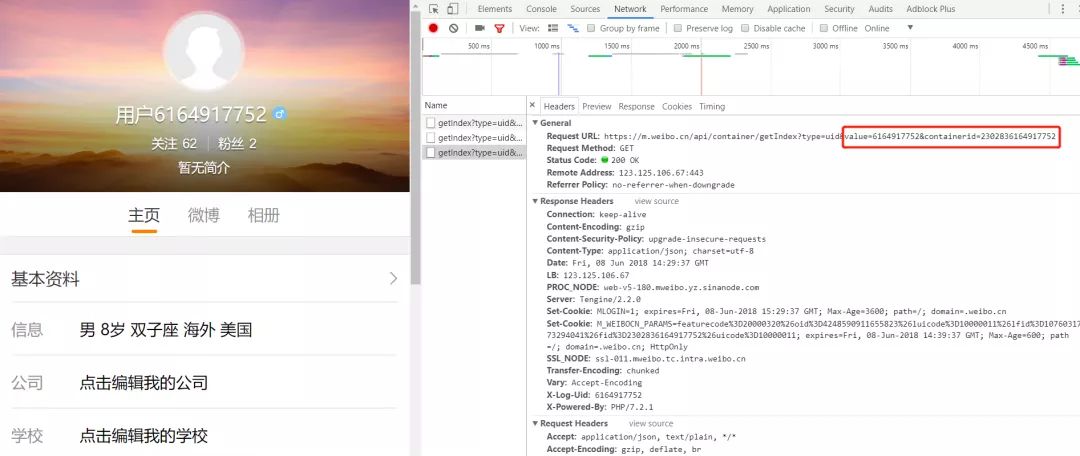Click the 男 8岁 双子座 海外 美国 info
The image size is (1080, 456).
(166, 330)
